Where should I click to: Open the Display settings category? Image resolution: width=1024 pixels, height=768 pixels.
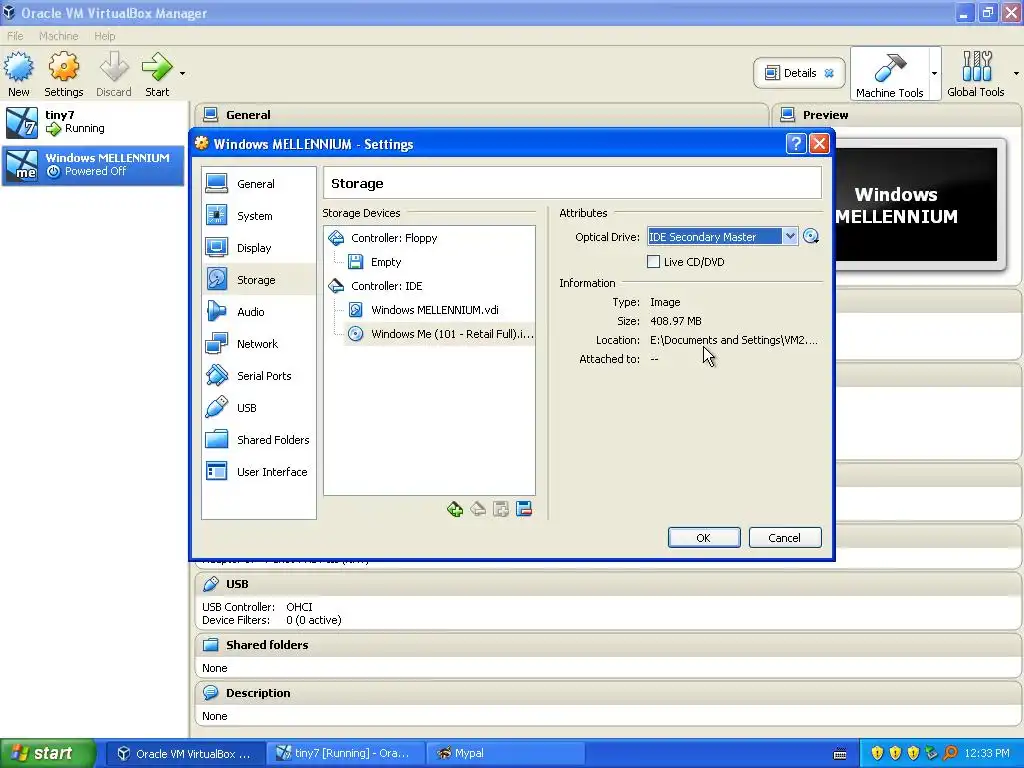(259, 248)
